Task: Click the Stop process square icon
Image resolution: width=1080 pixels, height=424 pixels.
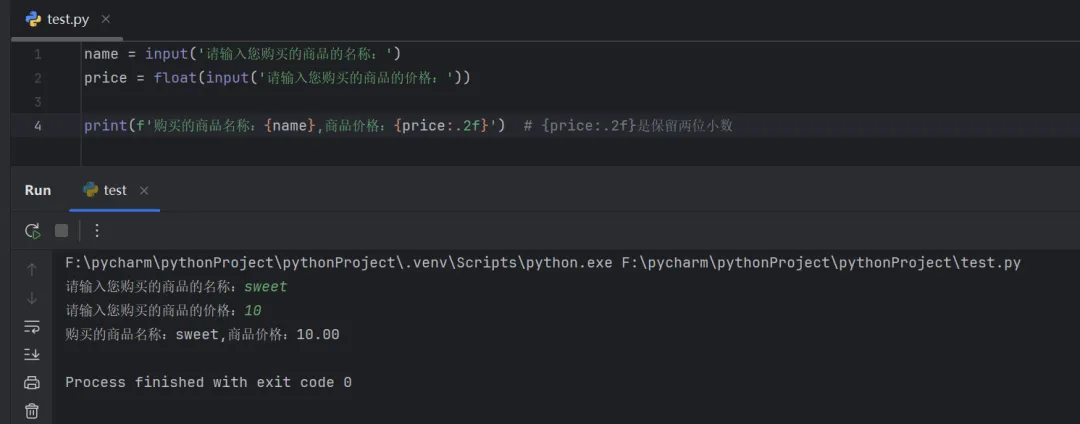Action: (x=61, y=231)
